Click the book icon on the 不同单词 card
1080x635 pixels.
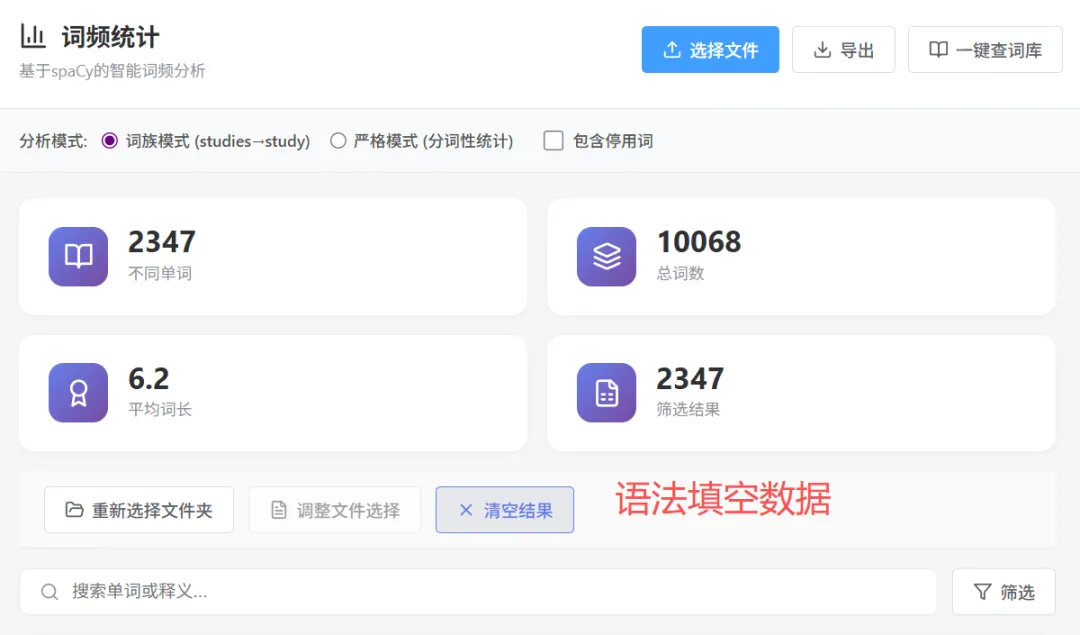78,256
